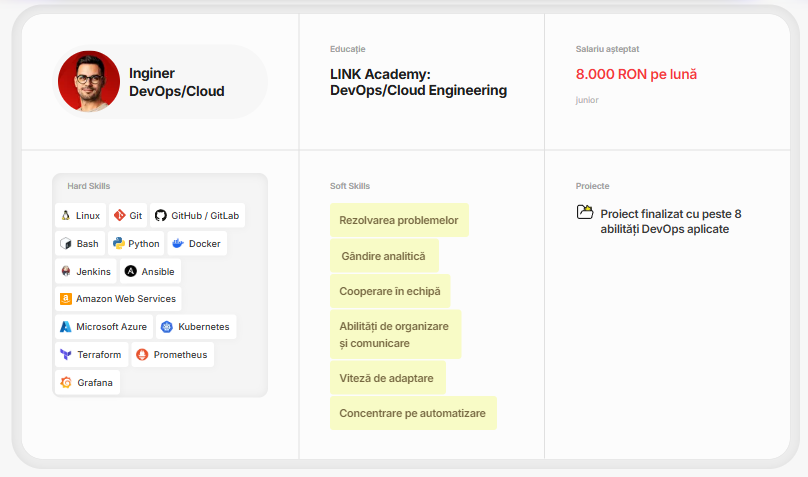Click the Docker whale icon
The image size is (808, 477).
(x=178, y=243)
